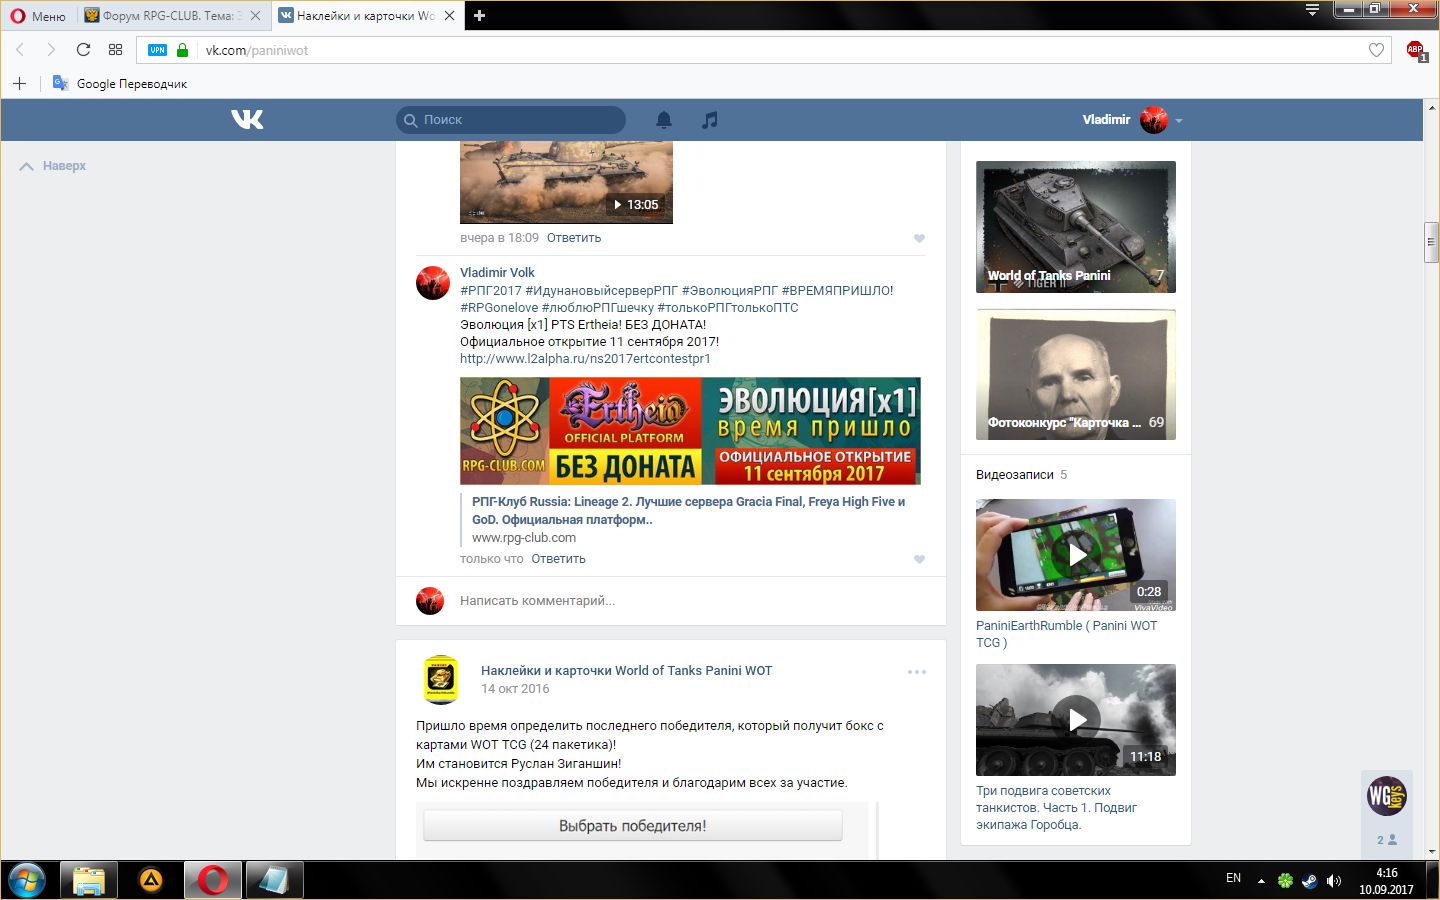The width and height of the screenshot is (1440, 900).
Task: Open Фотоконкурс Карточка album
Action: 1076,375
